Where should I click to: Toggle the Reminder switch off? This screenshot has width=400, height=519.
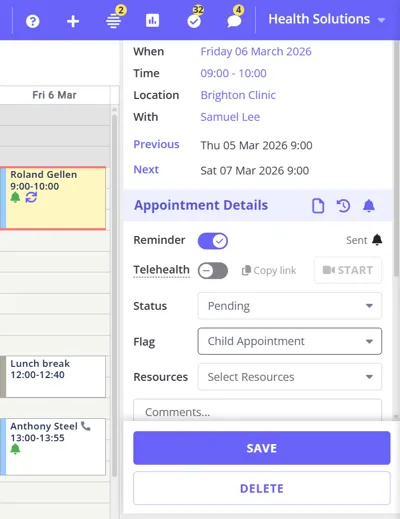point(213,241)
